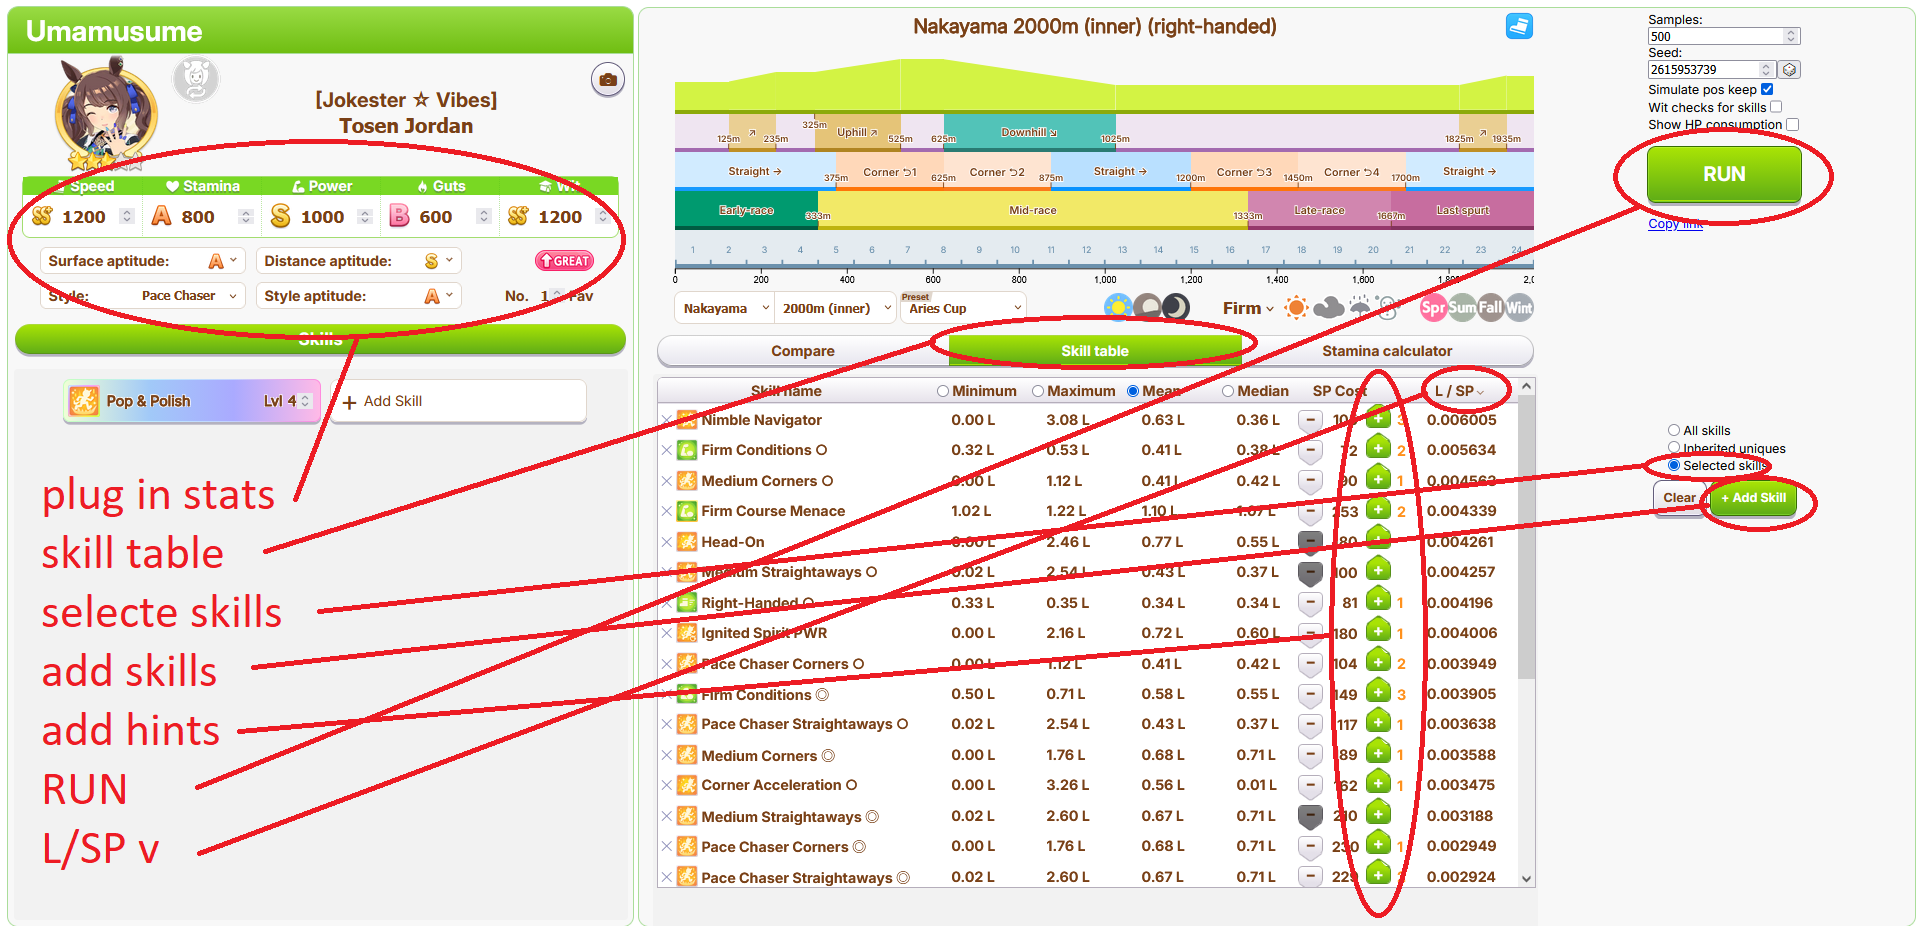Open the Firm ground condition dropdown
1919x926 pixels.
click(1248, 308)
